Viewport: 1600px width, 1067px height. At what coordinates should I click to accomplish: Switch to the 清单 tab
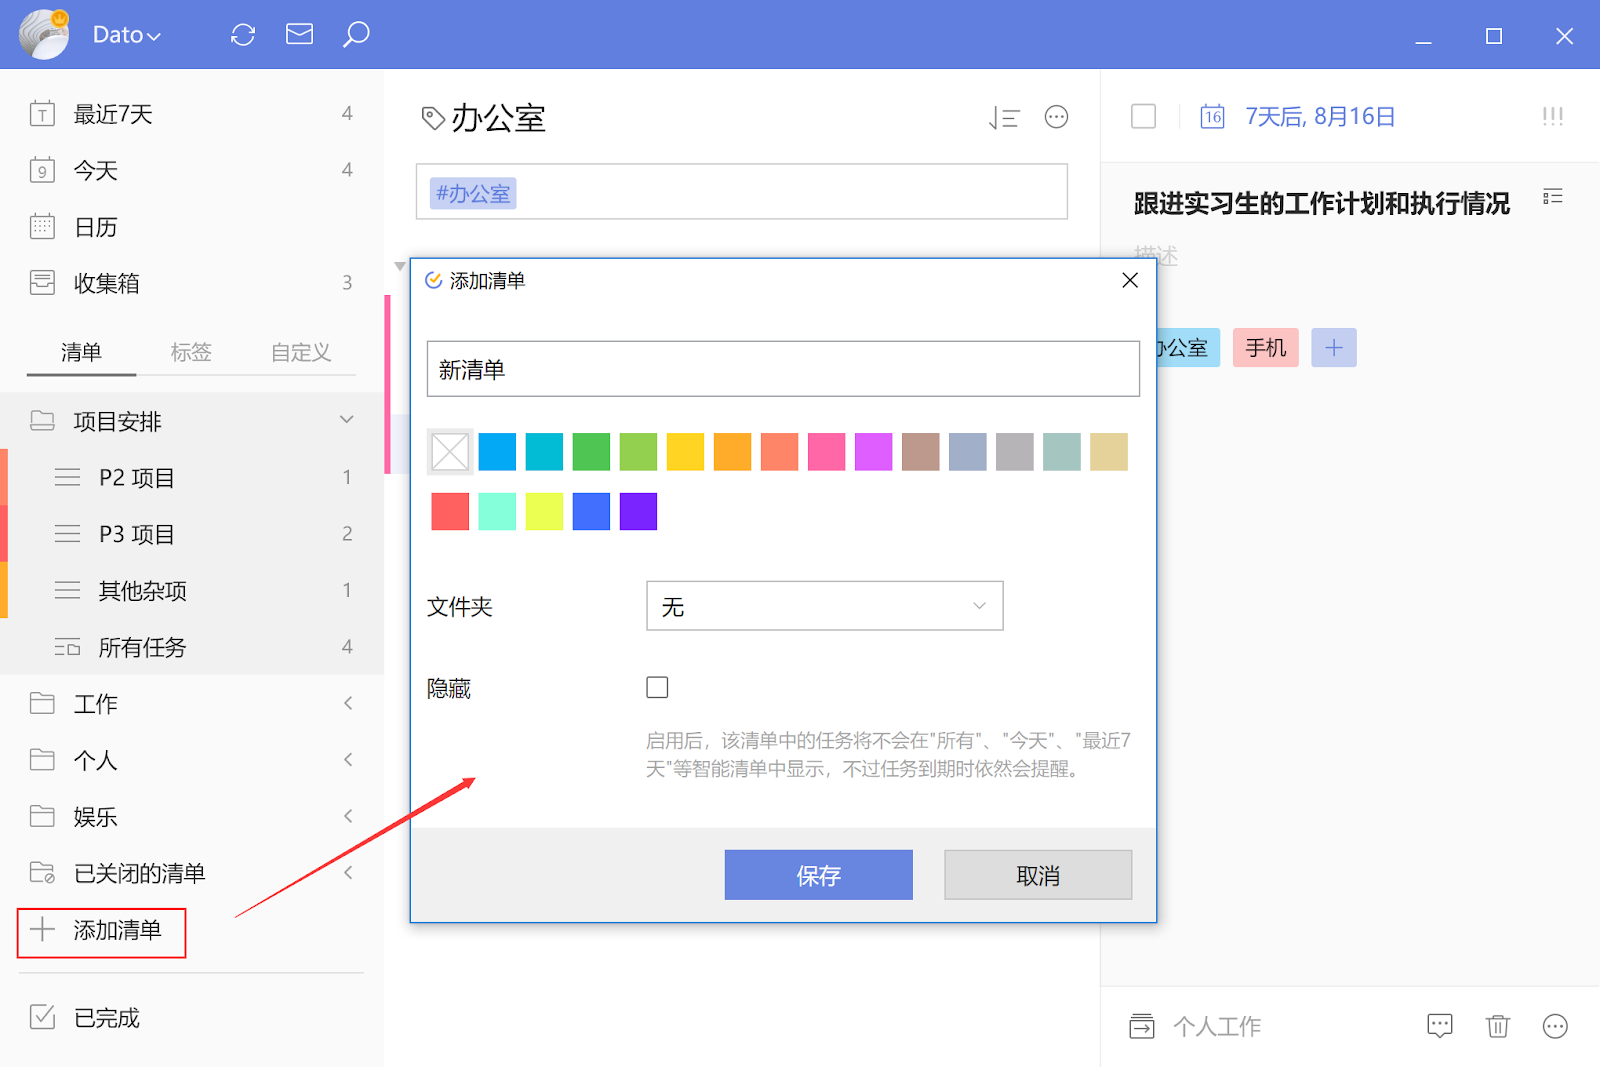click(81, 352)
